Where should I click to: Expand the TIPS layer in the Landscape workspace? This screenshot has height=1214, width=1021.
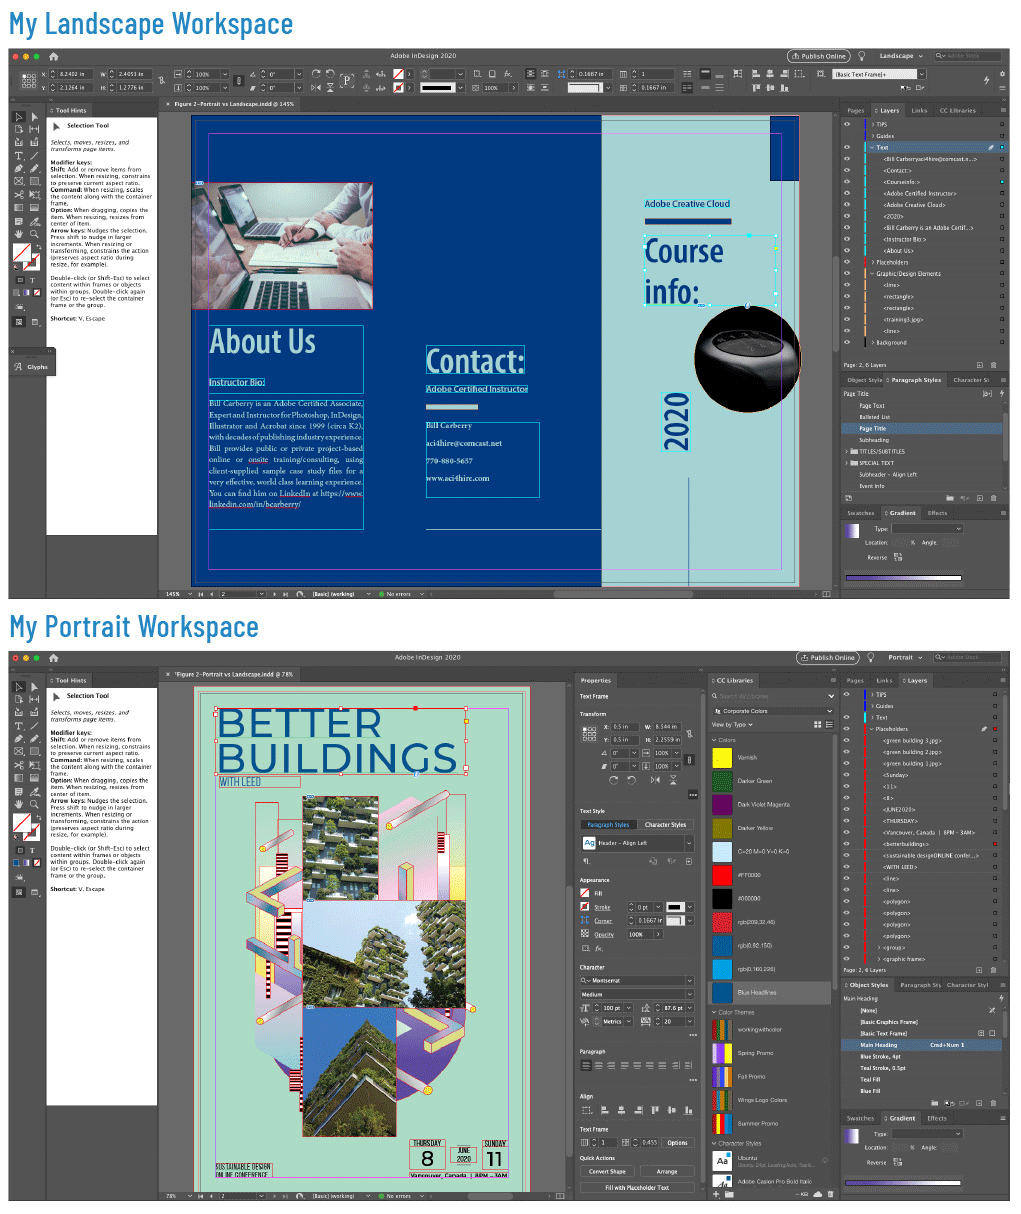tap(872, 124)
